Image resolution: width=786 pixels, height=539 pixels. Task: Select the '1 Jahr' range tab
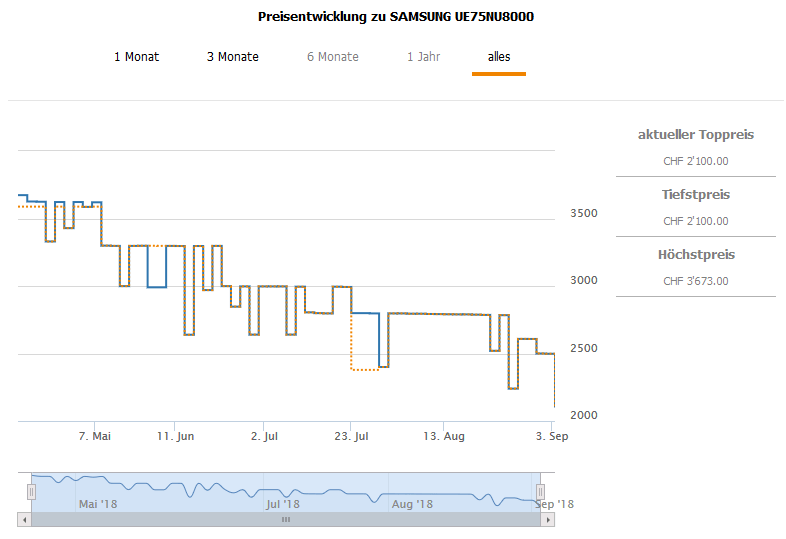coord(424,57)
